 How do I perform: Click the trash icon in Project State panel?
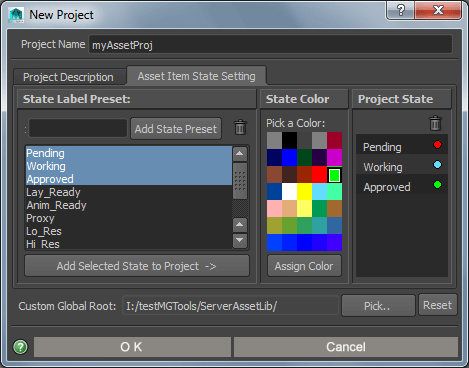(x=435, y=123)
